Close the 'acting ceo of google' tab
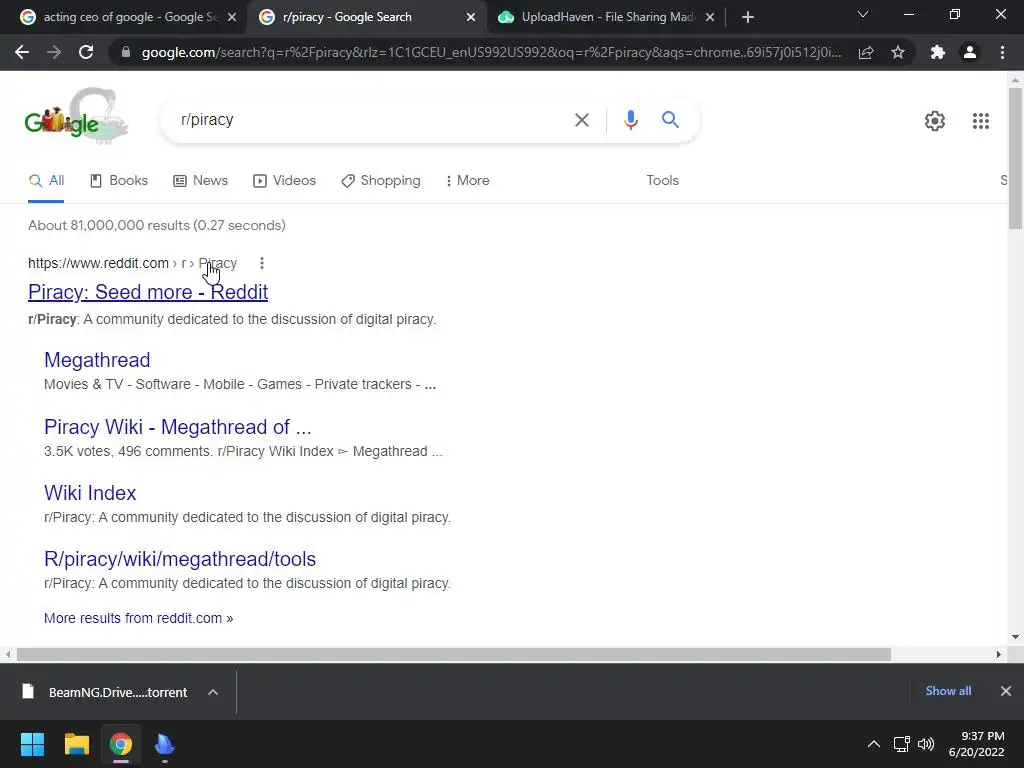1024x768 pixels. 232,17
